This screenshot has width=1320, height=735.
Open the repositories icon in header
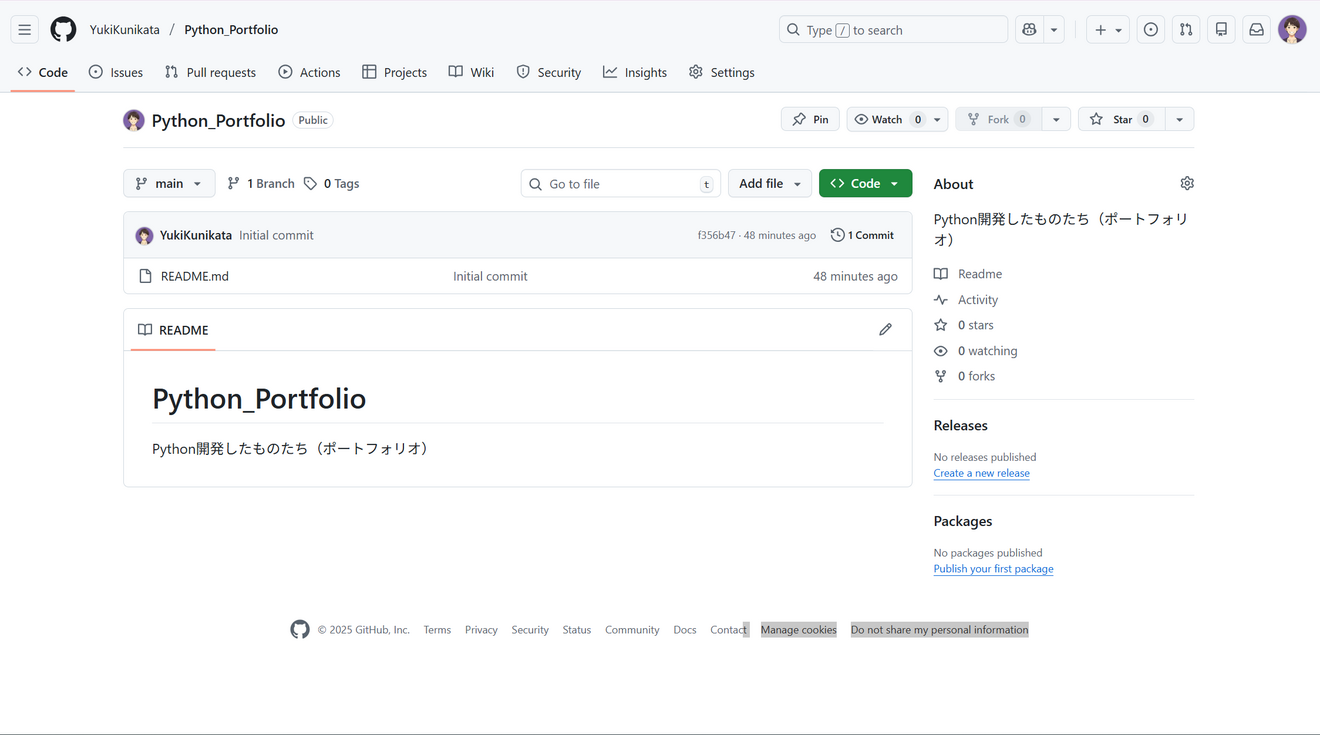pyautogui.click(x=1221, y=30)
